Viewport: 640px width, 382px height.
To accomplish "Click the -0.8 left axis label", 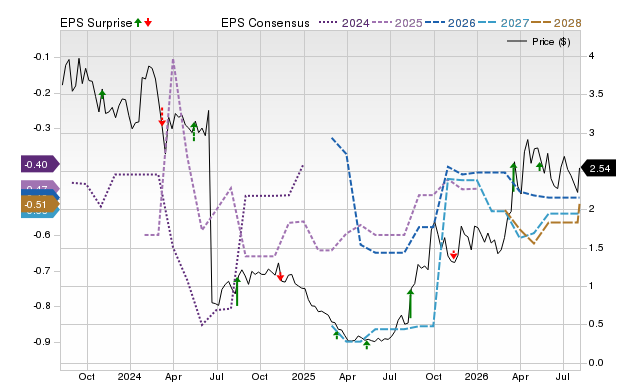I will [x=41, y=306].
